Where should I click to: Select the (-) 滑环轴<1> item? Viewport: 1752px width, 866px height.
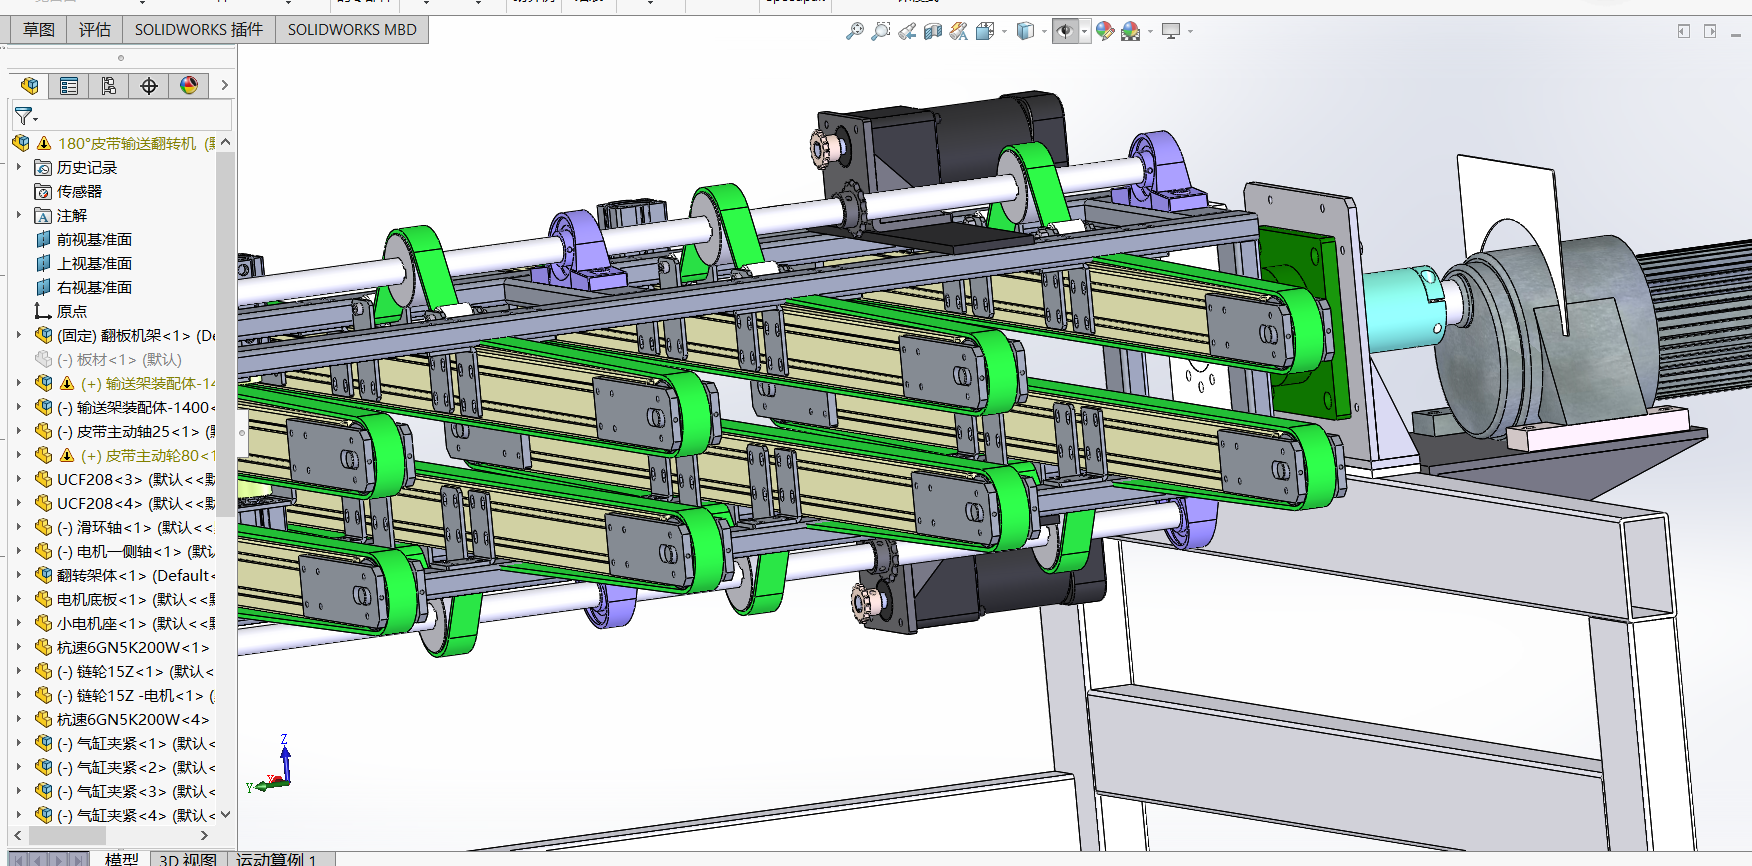(x=136, y=528)
